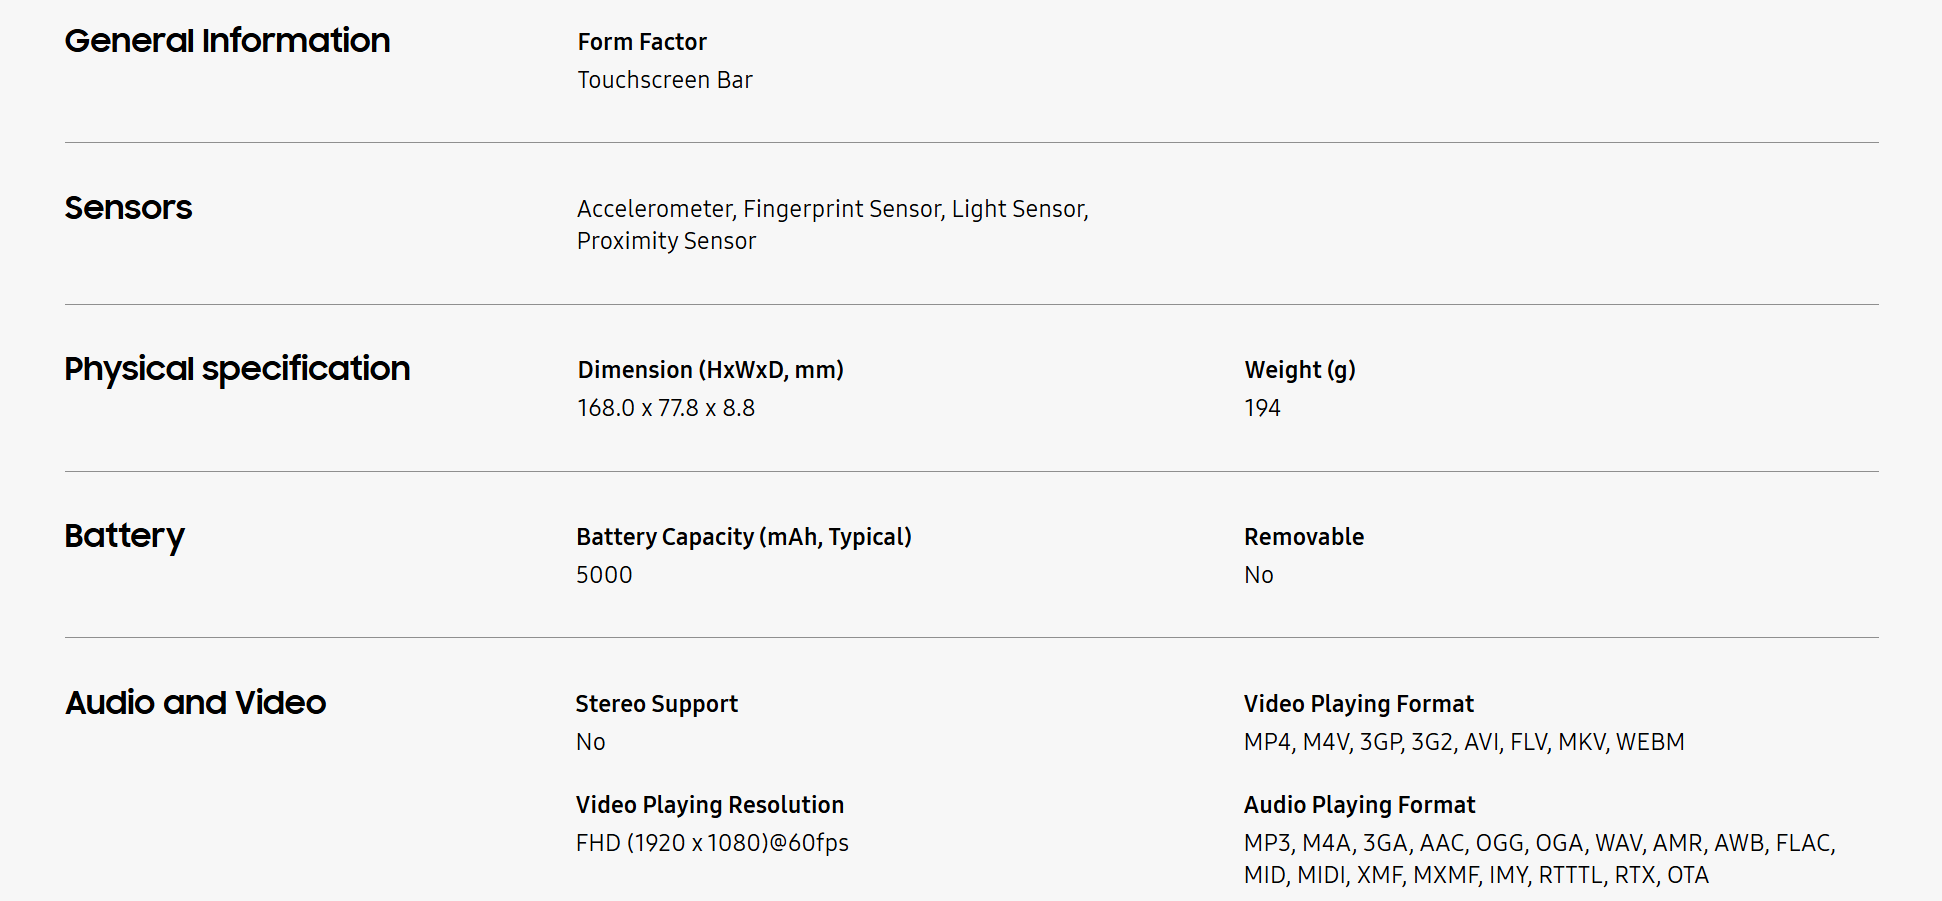The image size is (1942, 901).
Task: Click the 5000 battery capacity value
Action: point(604,575)
